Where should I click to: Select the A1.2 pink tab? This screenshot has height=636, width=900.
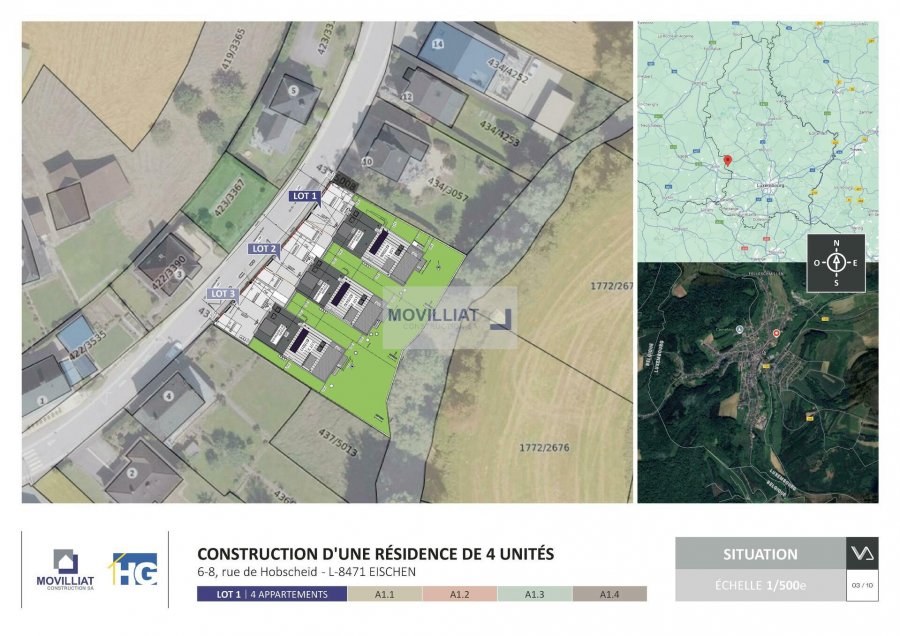pos(460,594)
